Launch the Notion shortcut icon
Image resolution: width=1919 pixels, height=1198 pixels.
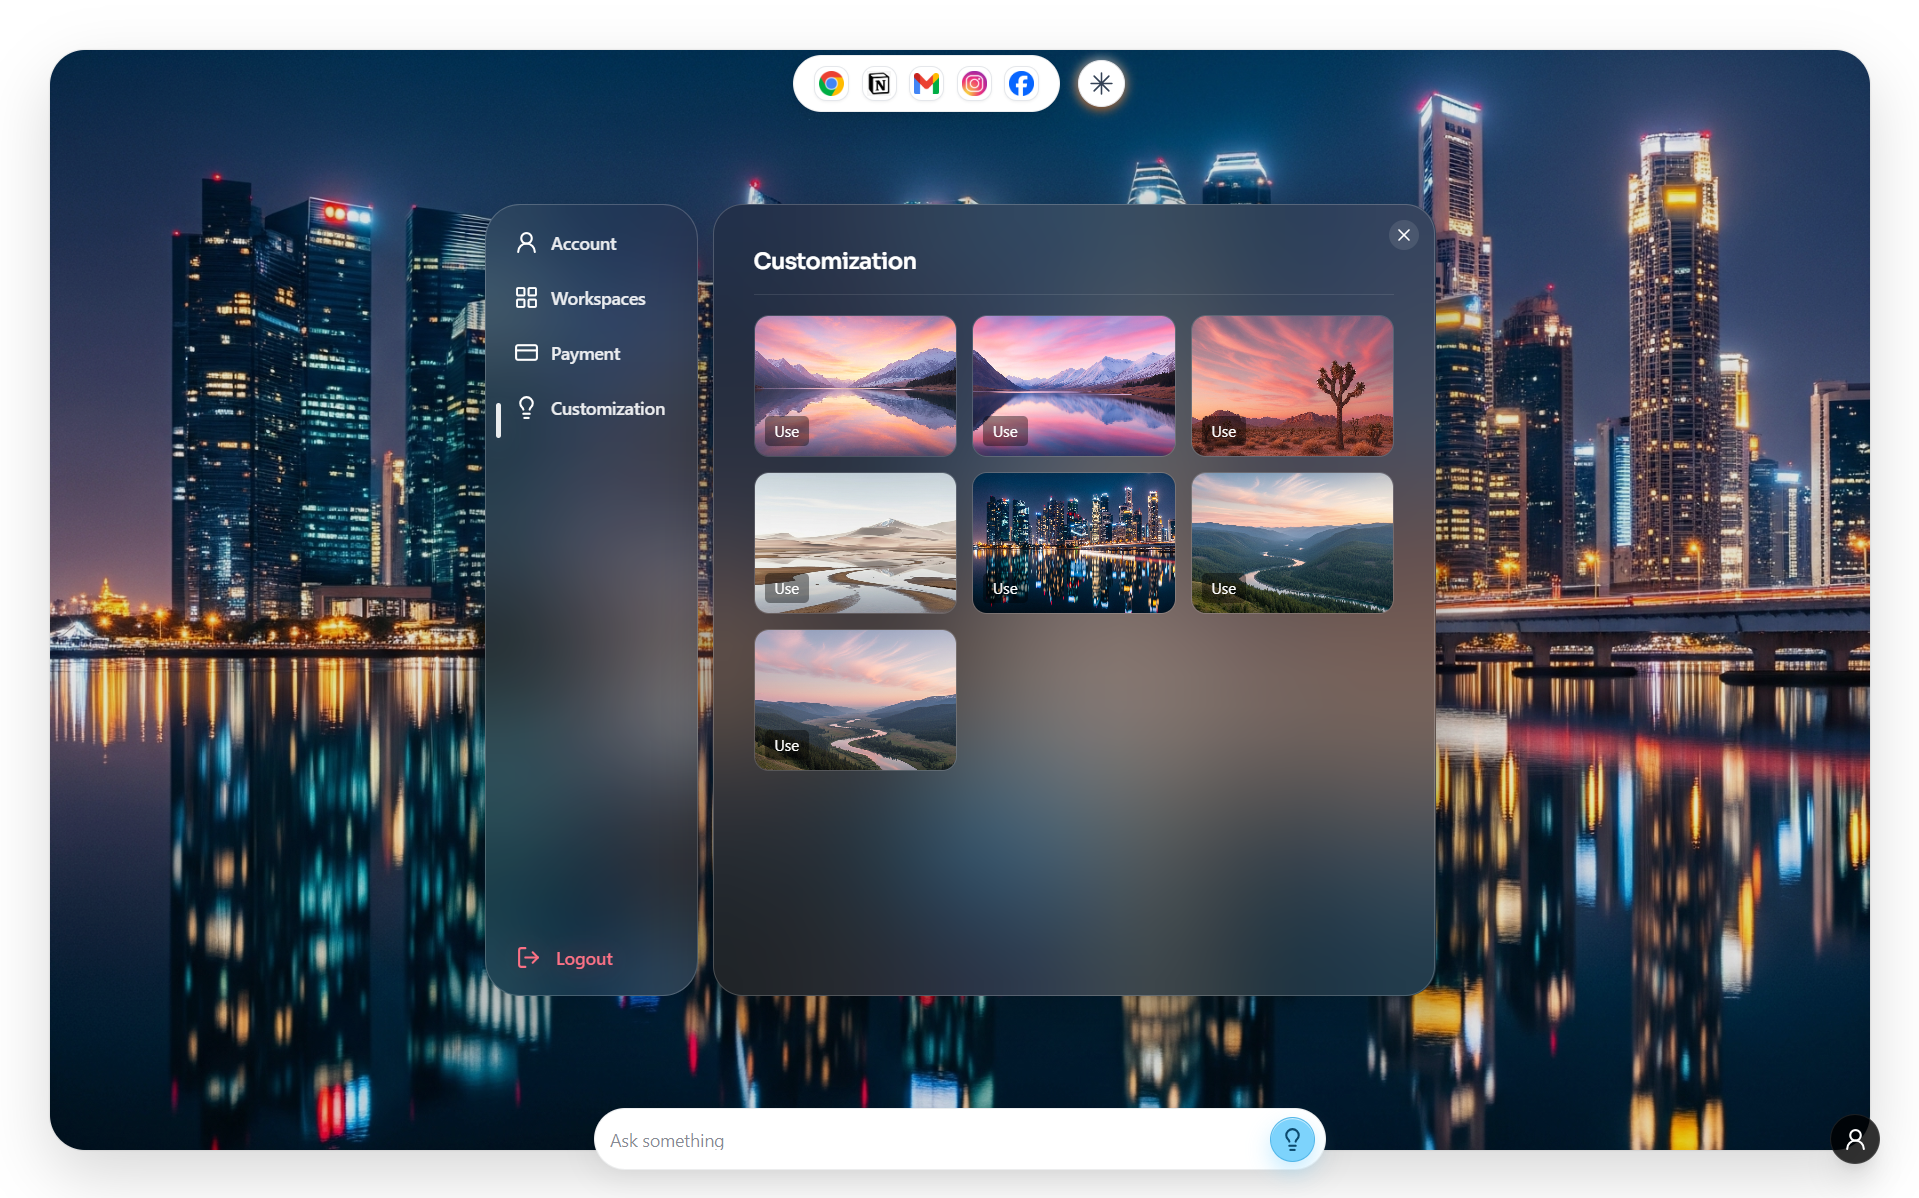(x=879, y=84)
